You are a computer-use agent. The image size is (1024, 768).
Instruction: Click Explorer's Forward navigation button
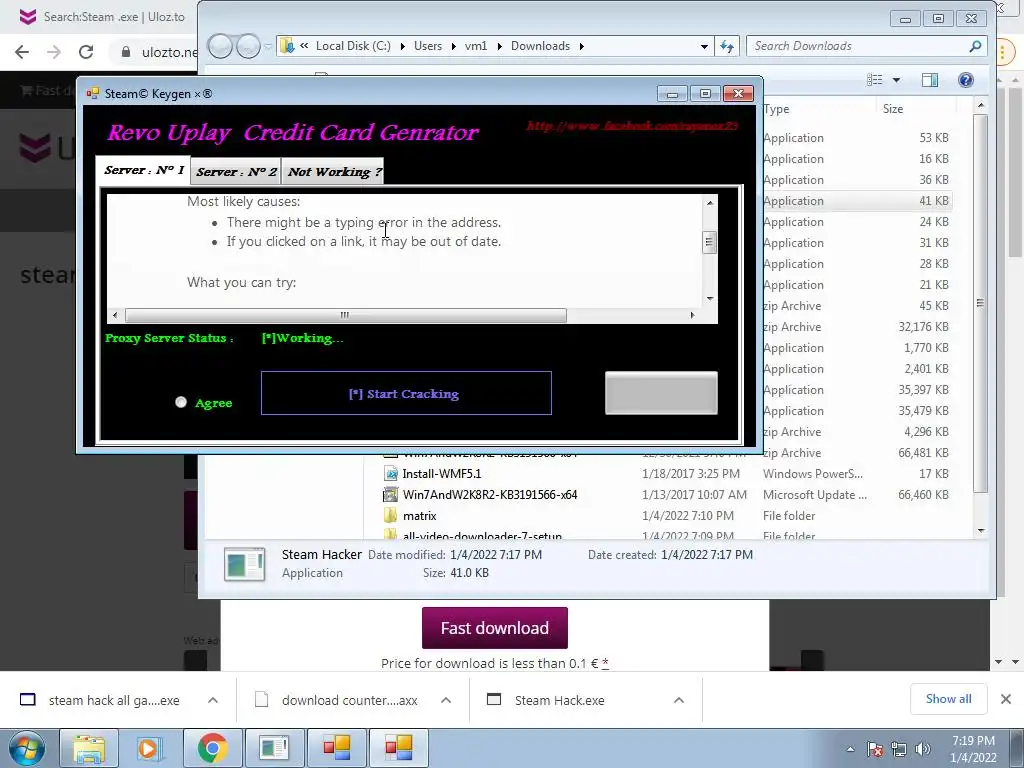pos(248,46)
